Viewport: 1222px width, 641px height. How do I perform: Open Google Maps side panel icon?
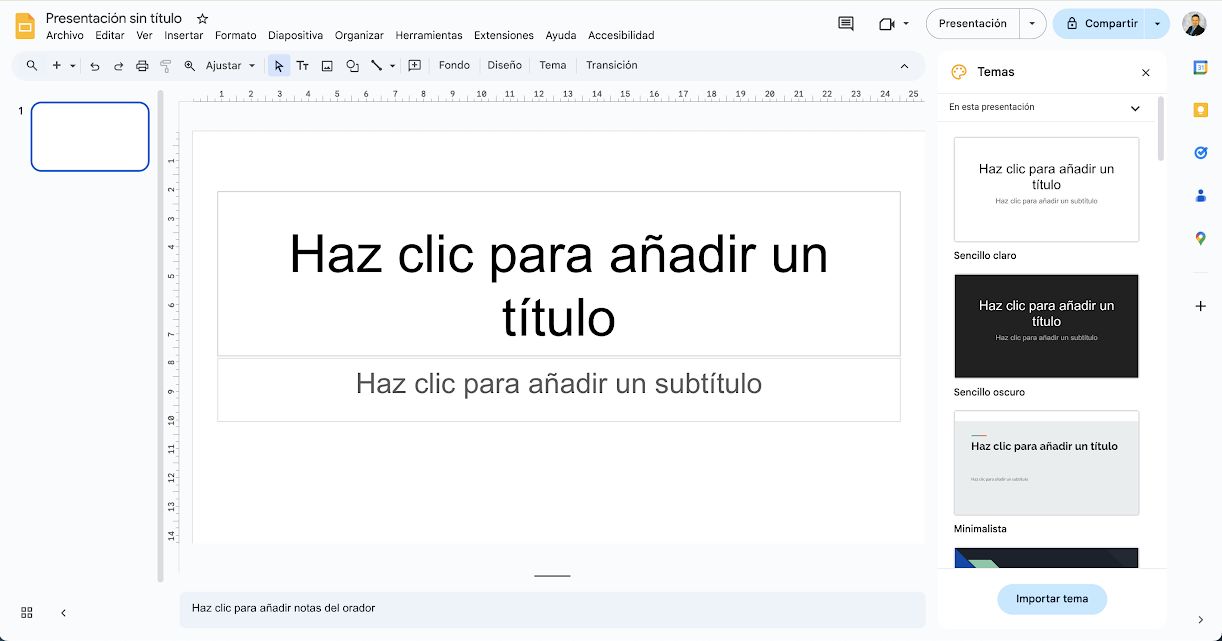point(1201,238)
